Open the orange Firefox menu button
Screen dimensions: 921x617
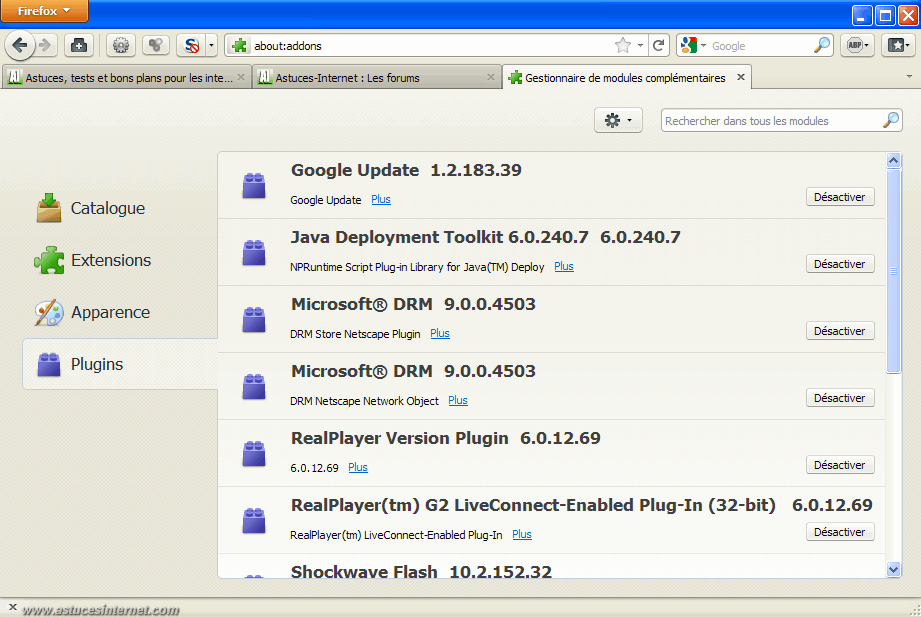tap(44, 11)
